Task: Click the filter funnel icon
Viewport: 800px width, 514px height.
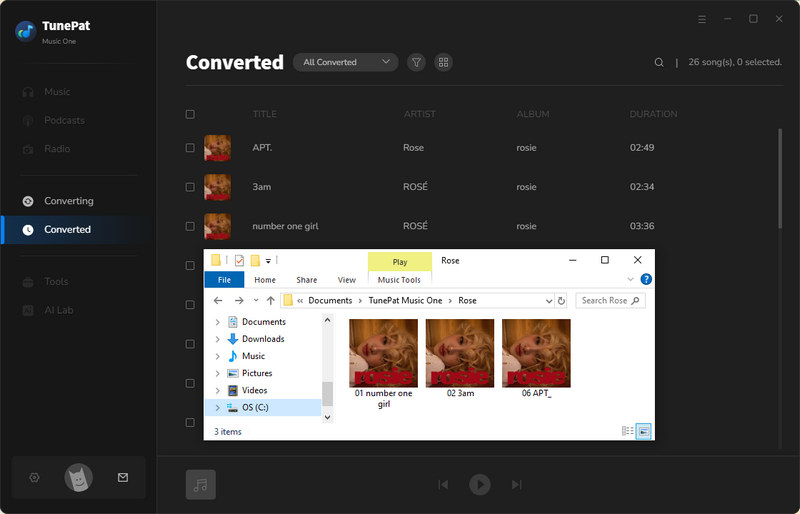Action: click(416, 62)
